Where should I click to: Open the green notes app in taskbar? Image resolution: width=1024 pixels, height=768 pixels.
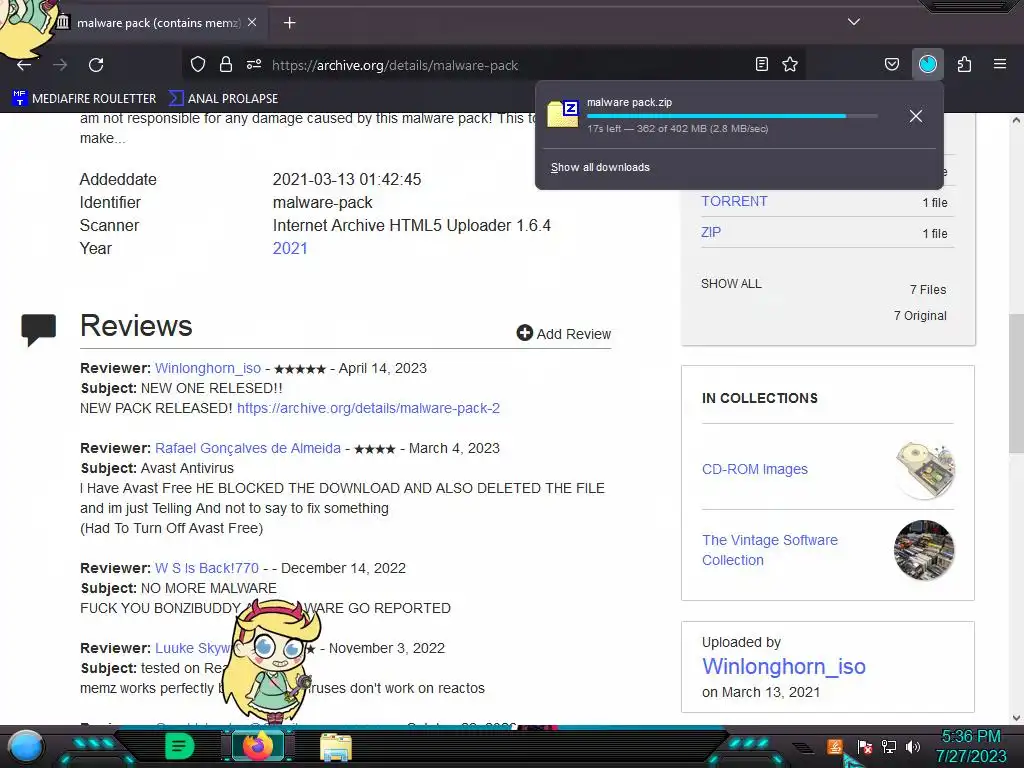pyautogui.click(x=179, y=746)
